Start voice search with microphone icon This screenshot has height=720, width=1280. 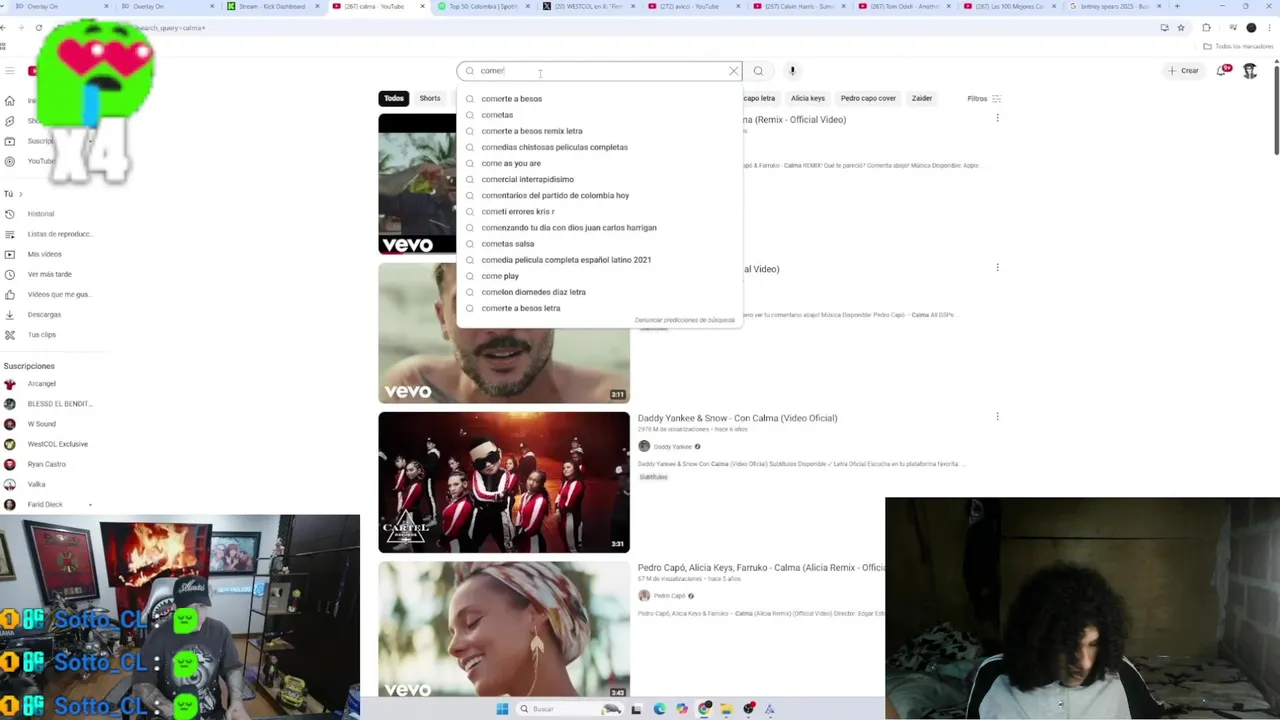(792, 71)
